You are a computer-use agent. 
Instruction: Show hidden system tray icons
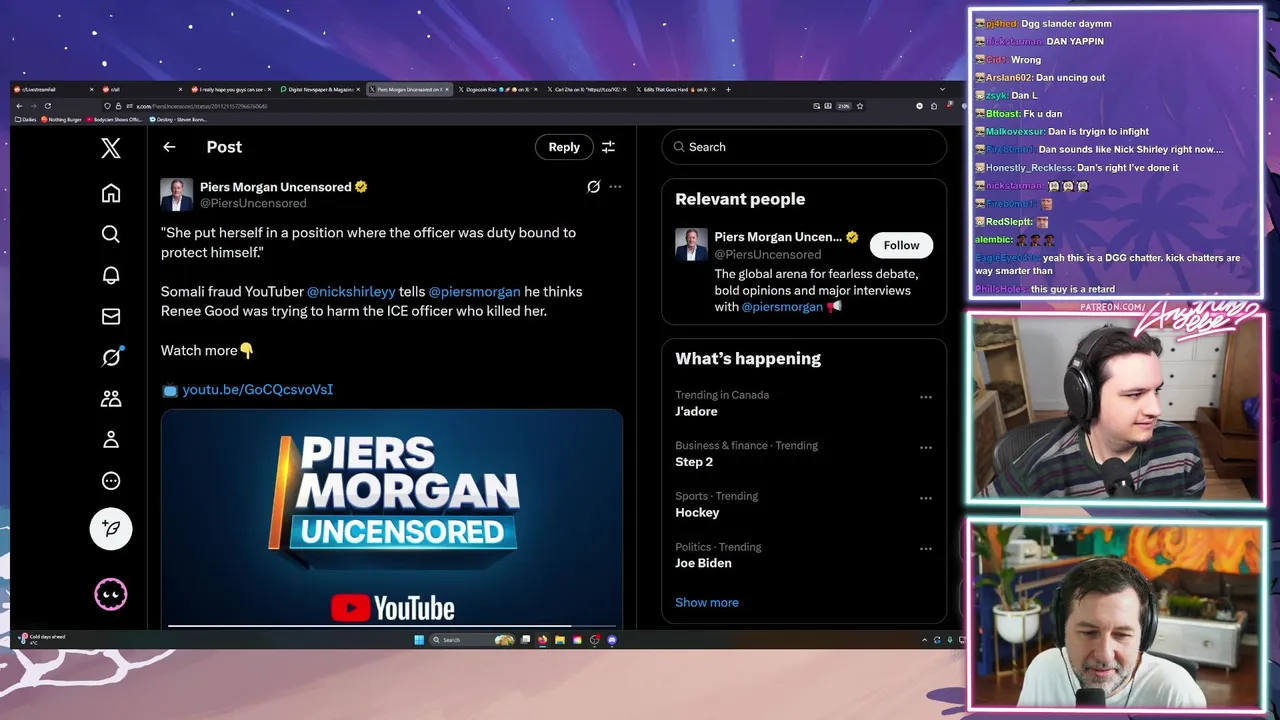point(924,640)
